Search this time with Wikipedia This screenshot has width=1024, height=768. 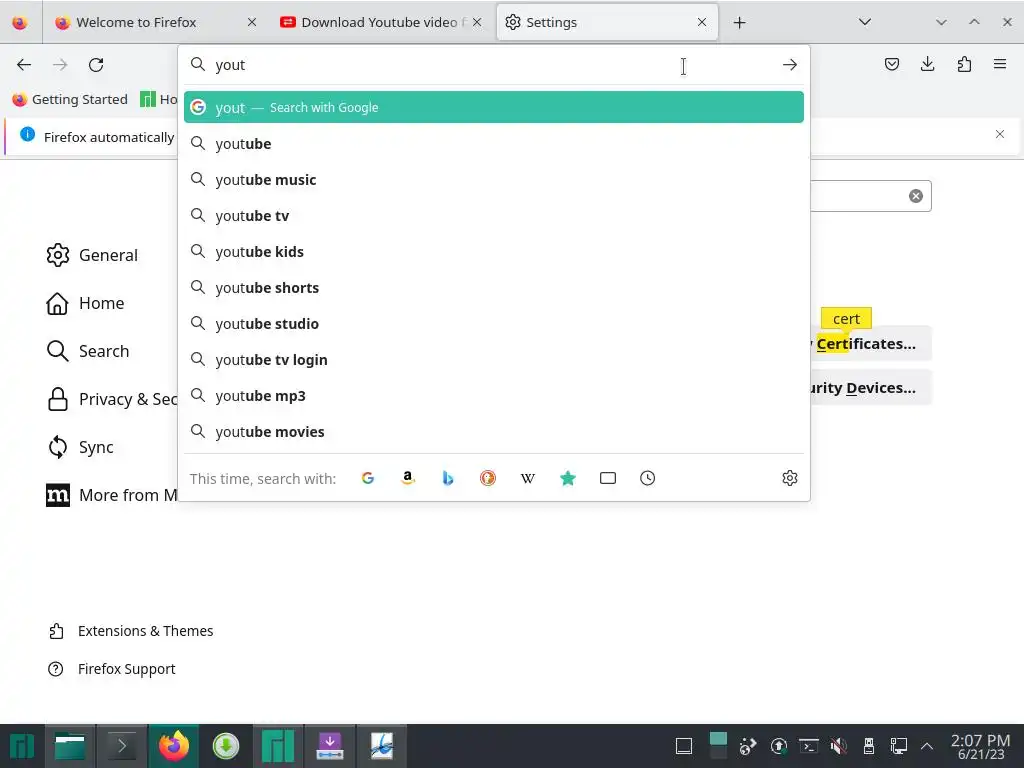[528, 478]
